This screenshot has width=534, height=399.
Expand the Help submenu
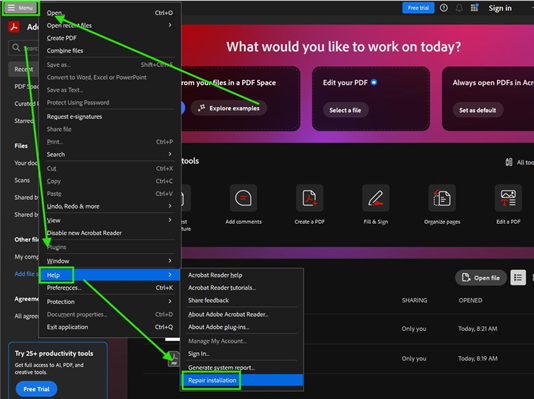point(110,275)
